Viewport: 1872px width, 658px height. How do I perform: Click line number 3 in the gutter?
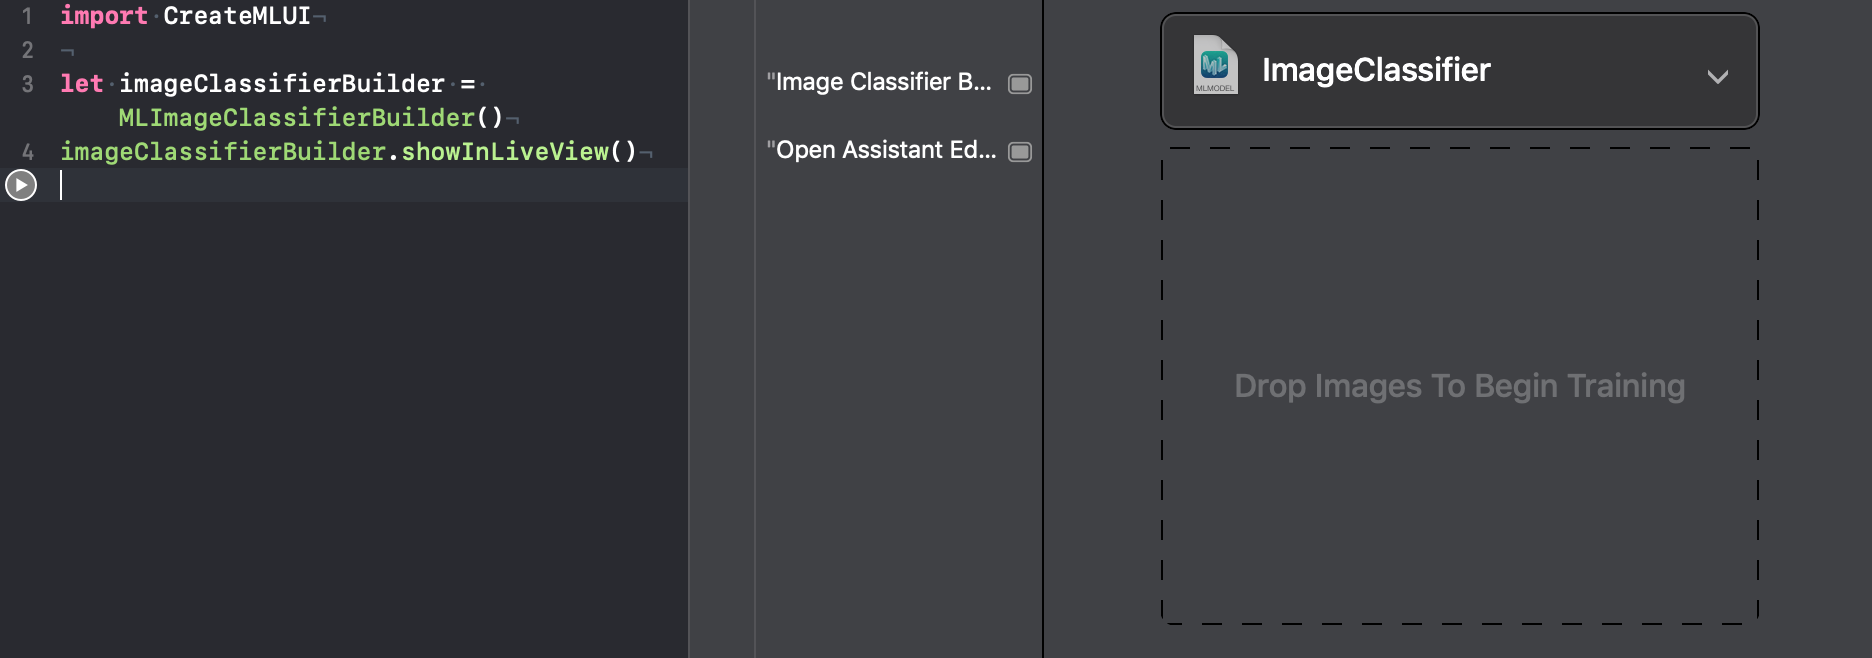pyautogui.click(x=27, y=84)
